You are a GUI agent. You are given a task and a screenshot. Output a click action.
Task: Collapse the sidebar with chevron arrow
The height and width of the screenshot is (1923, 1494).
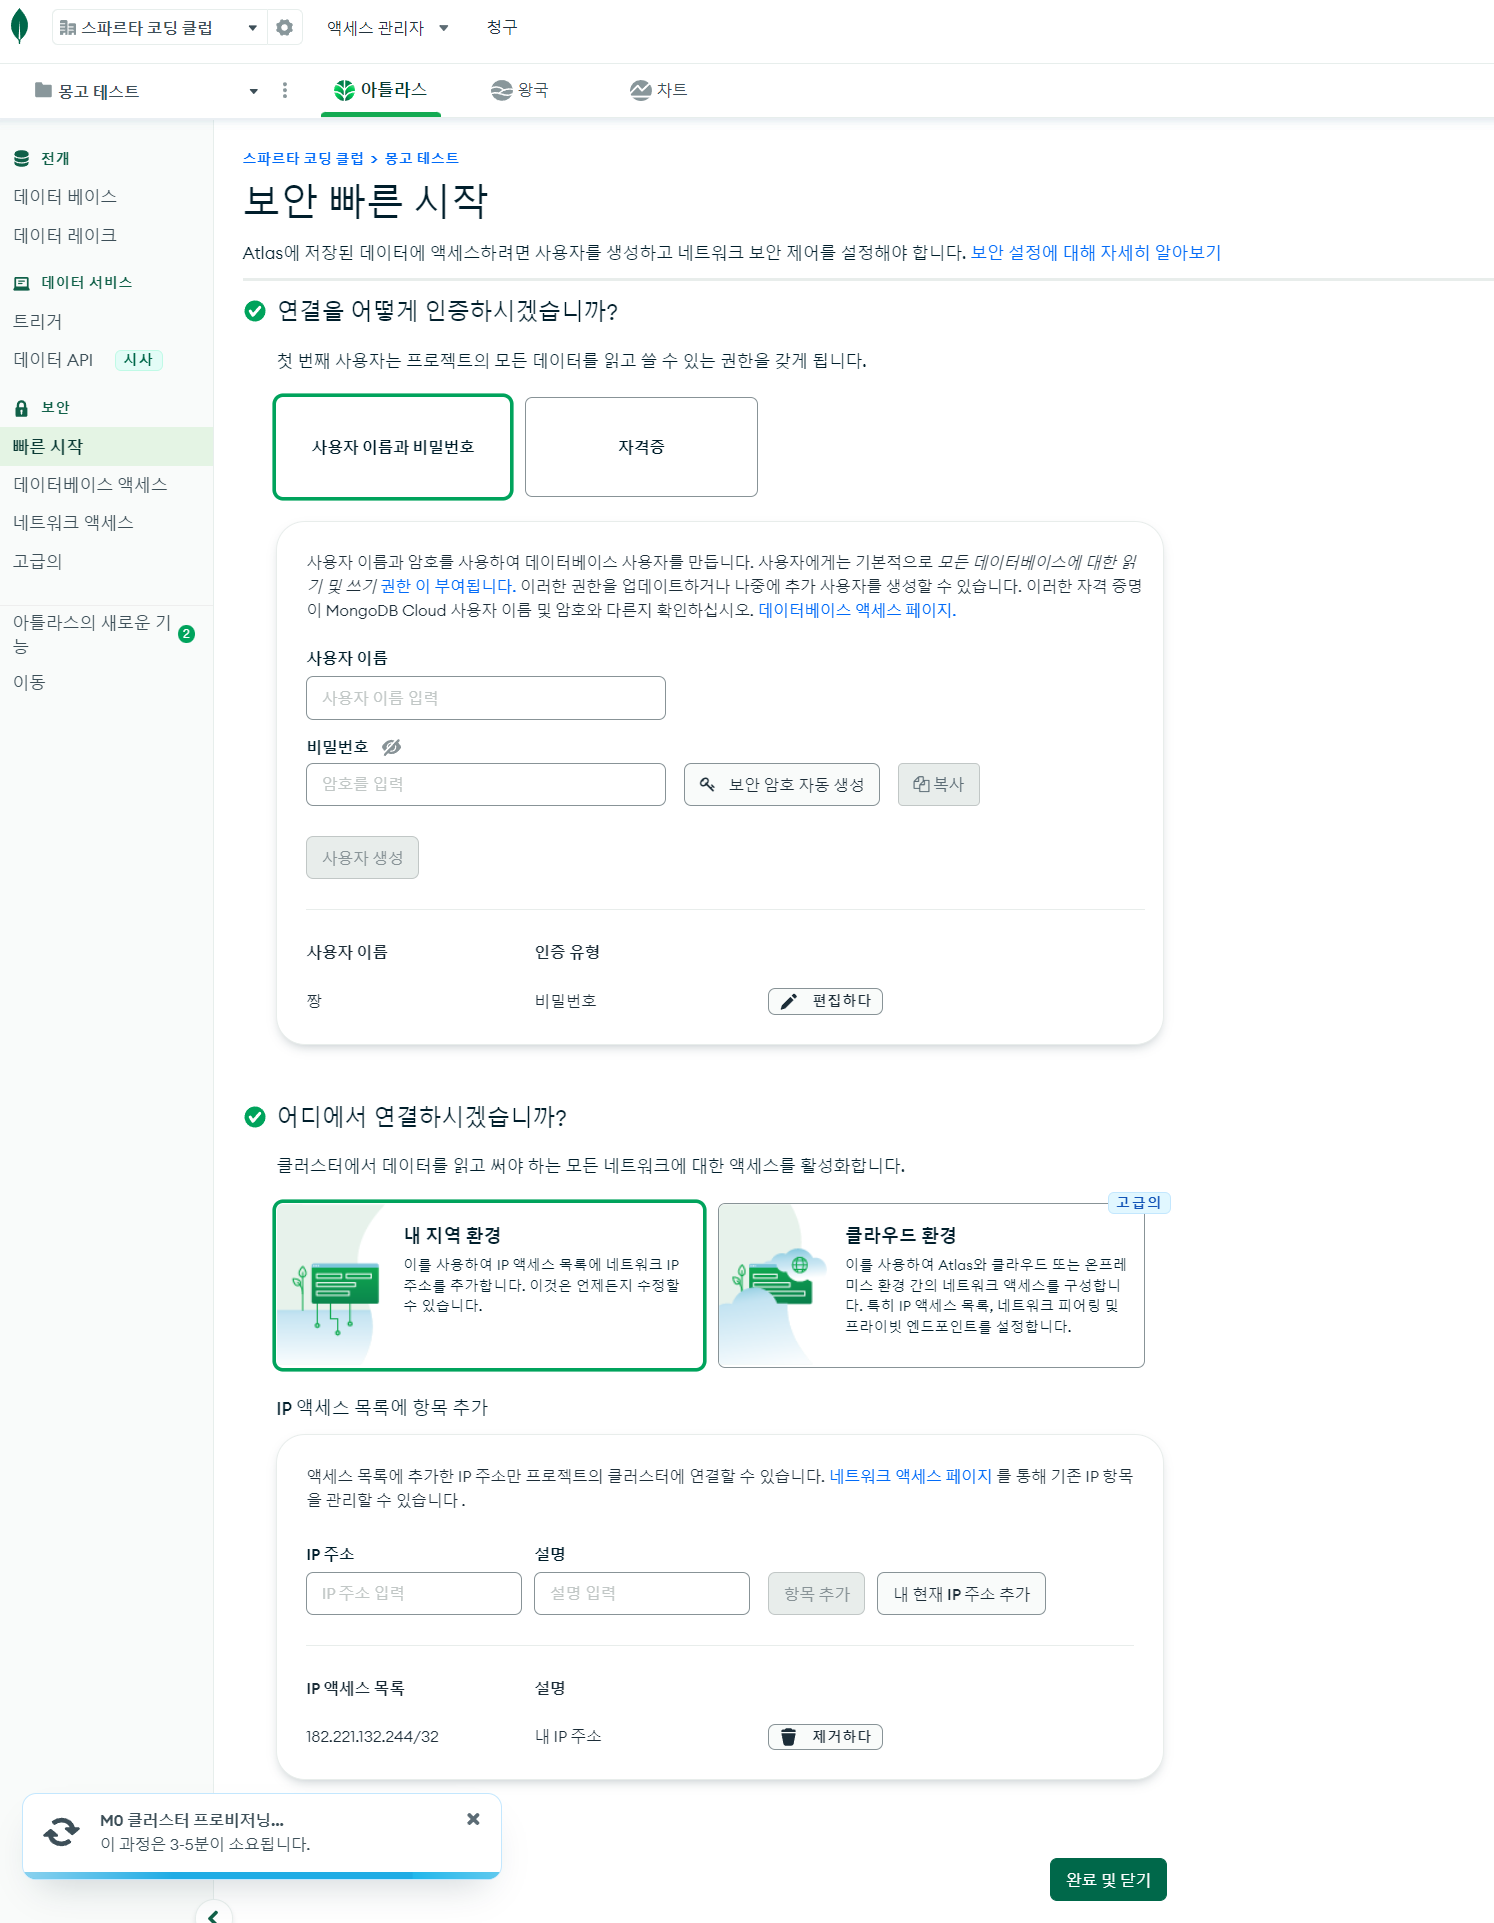213,1915
